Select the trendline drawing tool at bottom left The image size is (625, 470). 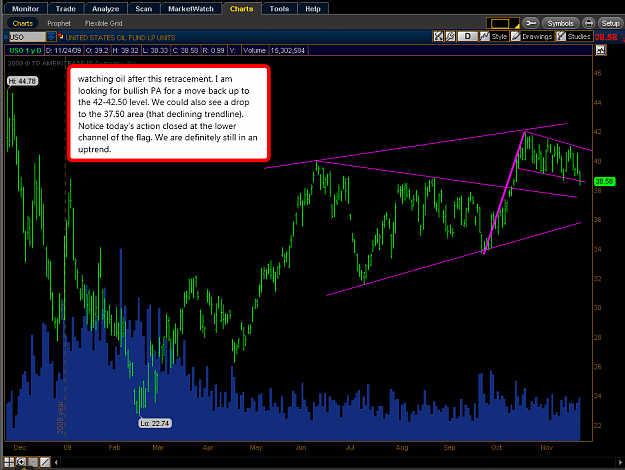45,462
